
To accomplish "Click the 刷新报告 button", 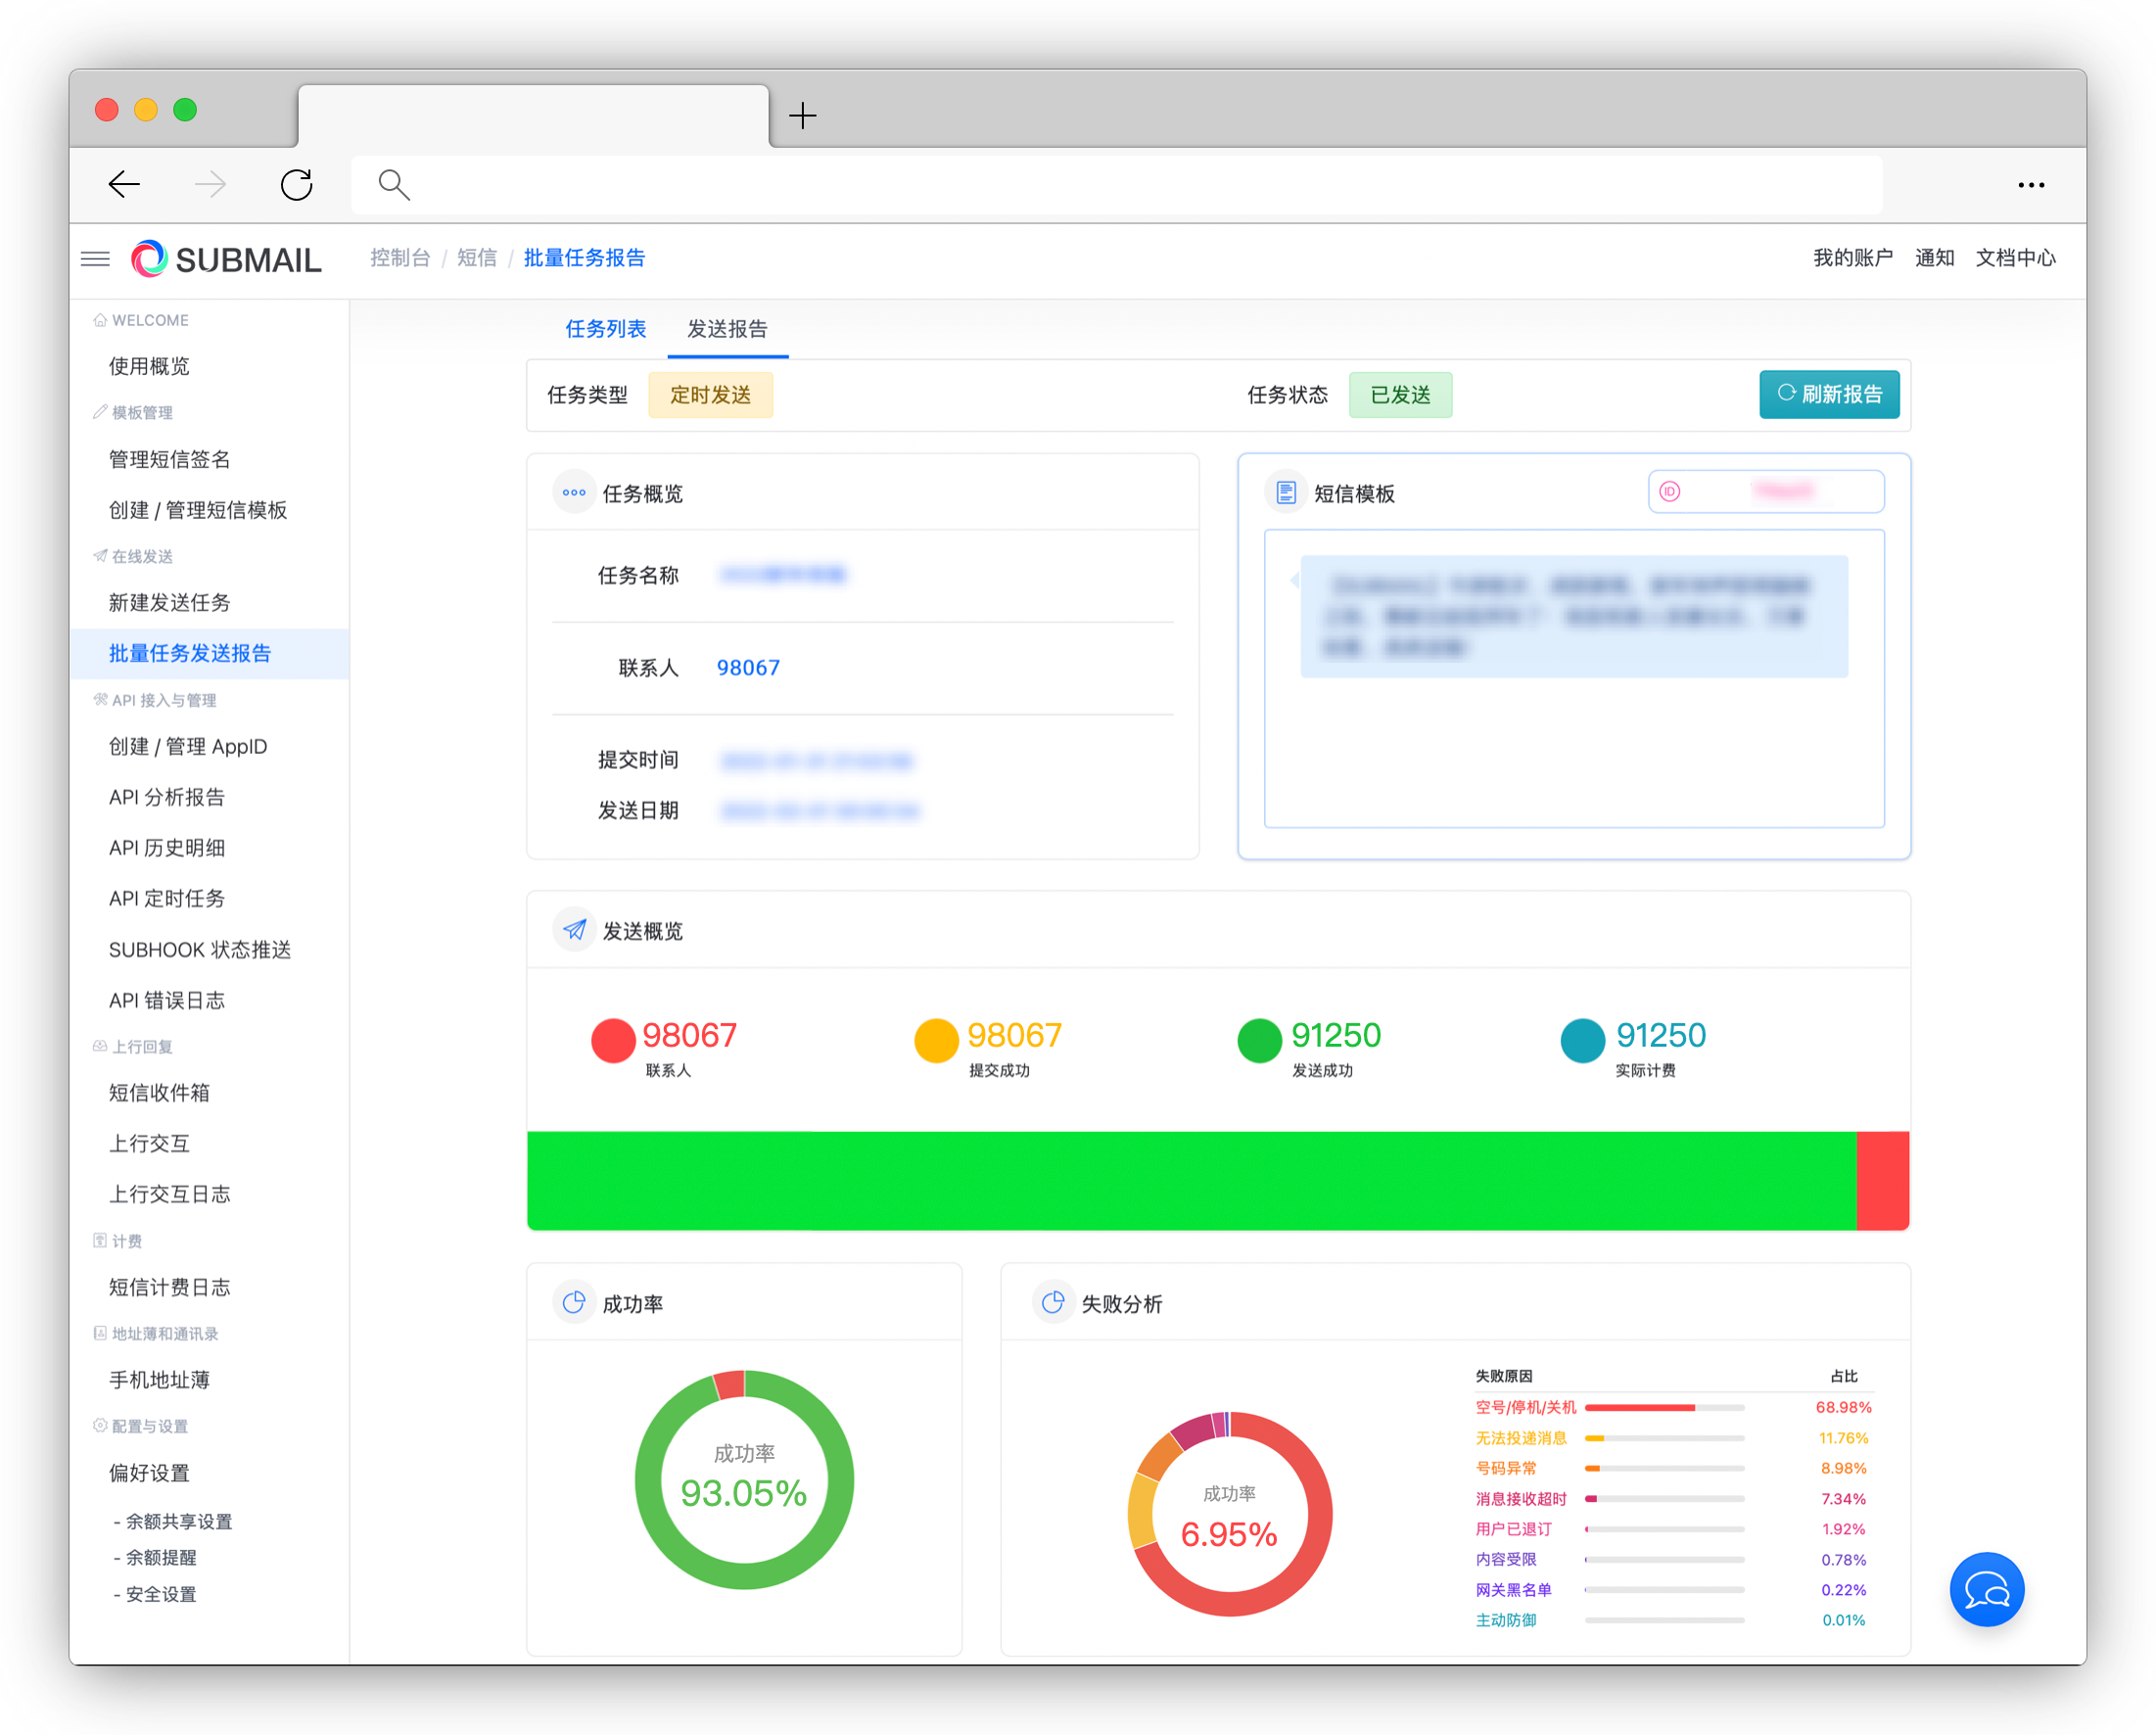I will (x=1829, y=394).
